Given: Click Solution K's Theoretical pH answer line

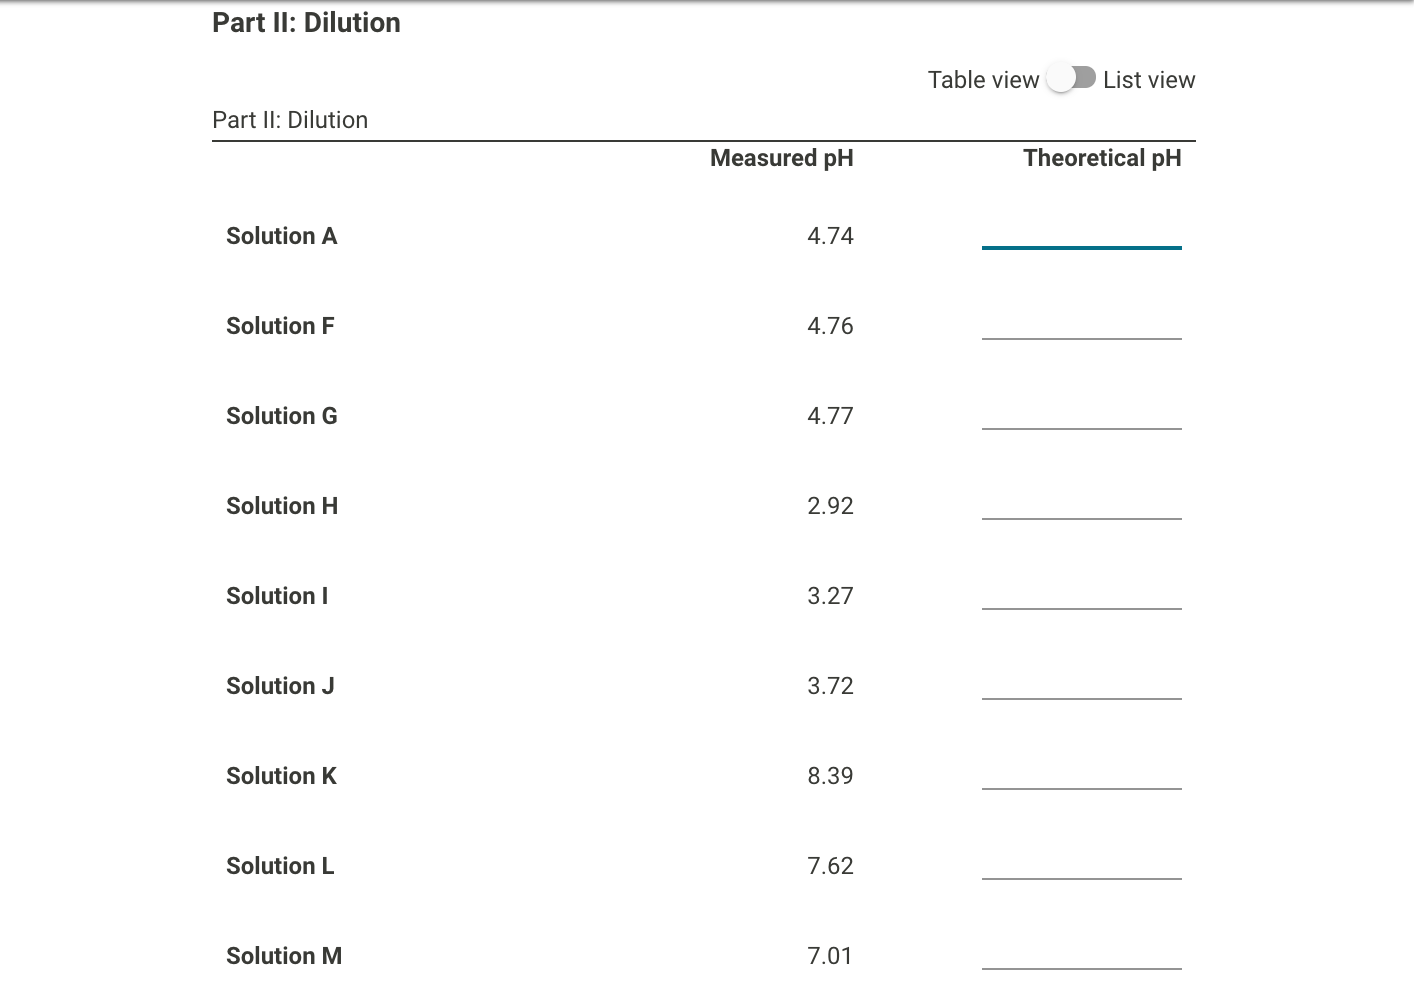Looking at the screenshot, I should (x=1081, y=783).
